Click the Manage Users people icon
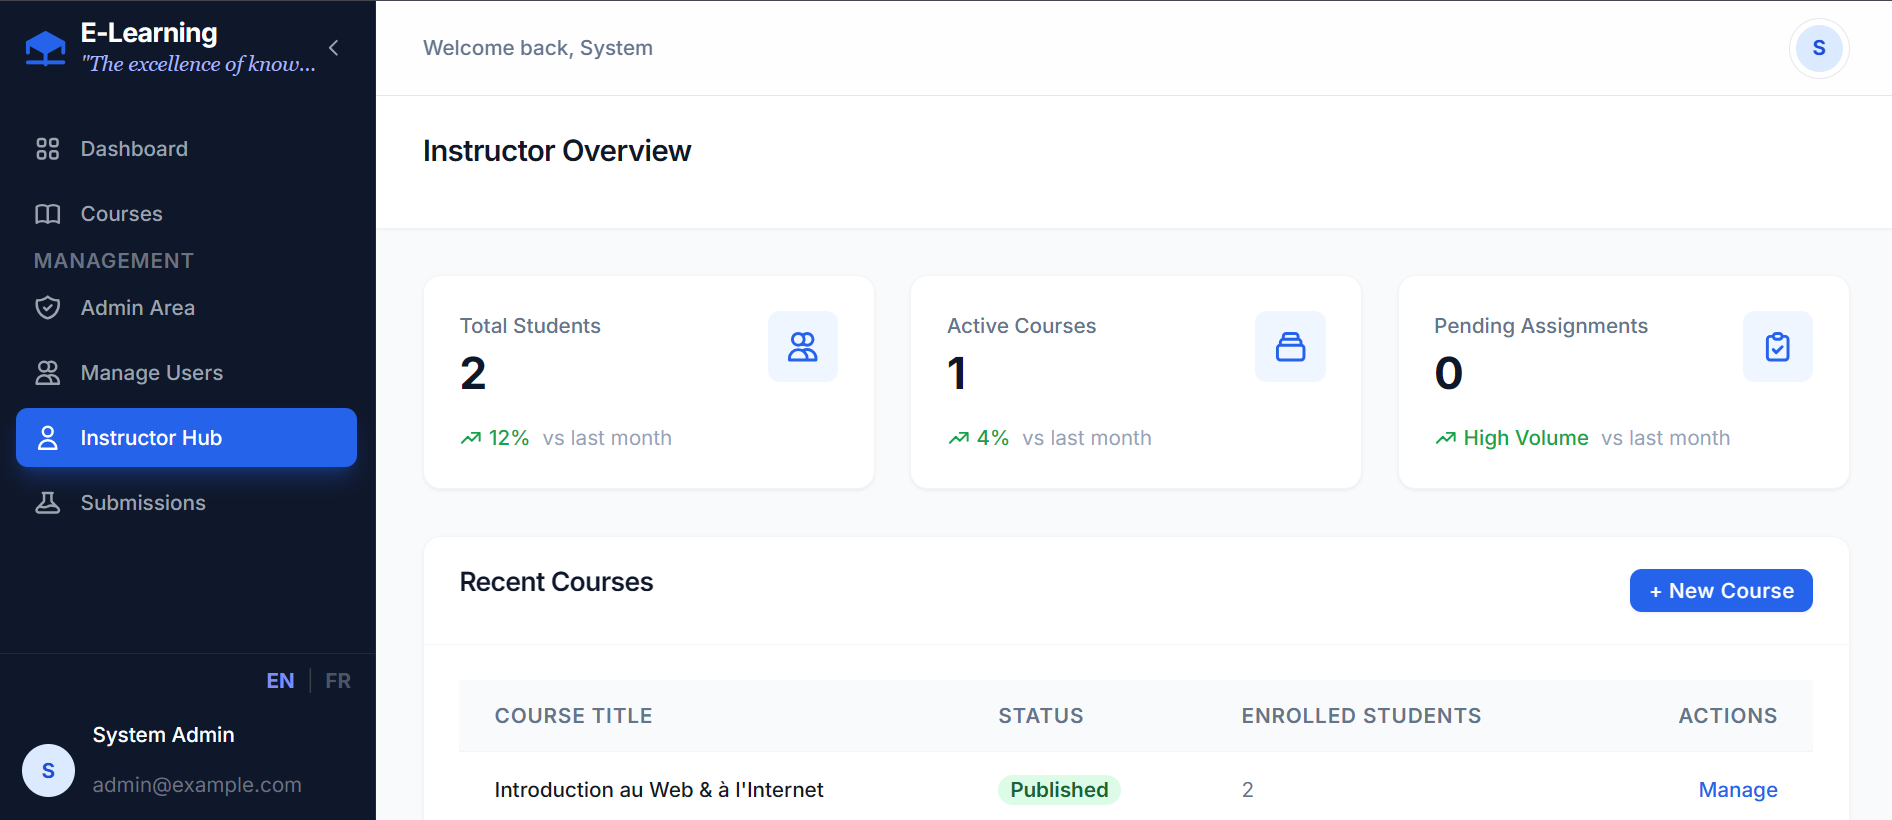The height and width of the screenshot is (820, 1892). [47, 373]
